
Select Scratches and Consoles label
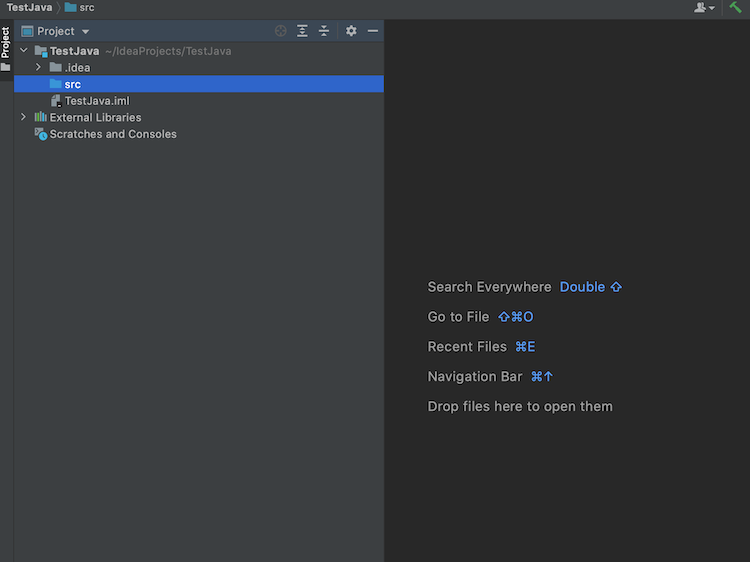113,134
